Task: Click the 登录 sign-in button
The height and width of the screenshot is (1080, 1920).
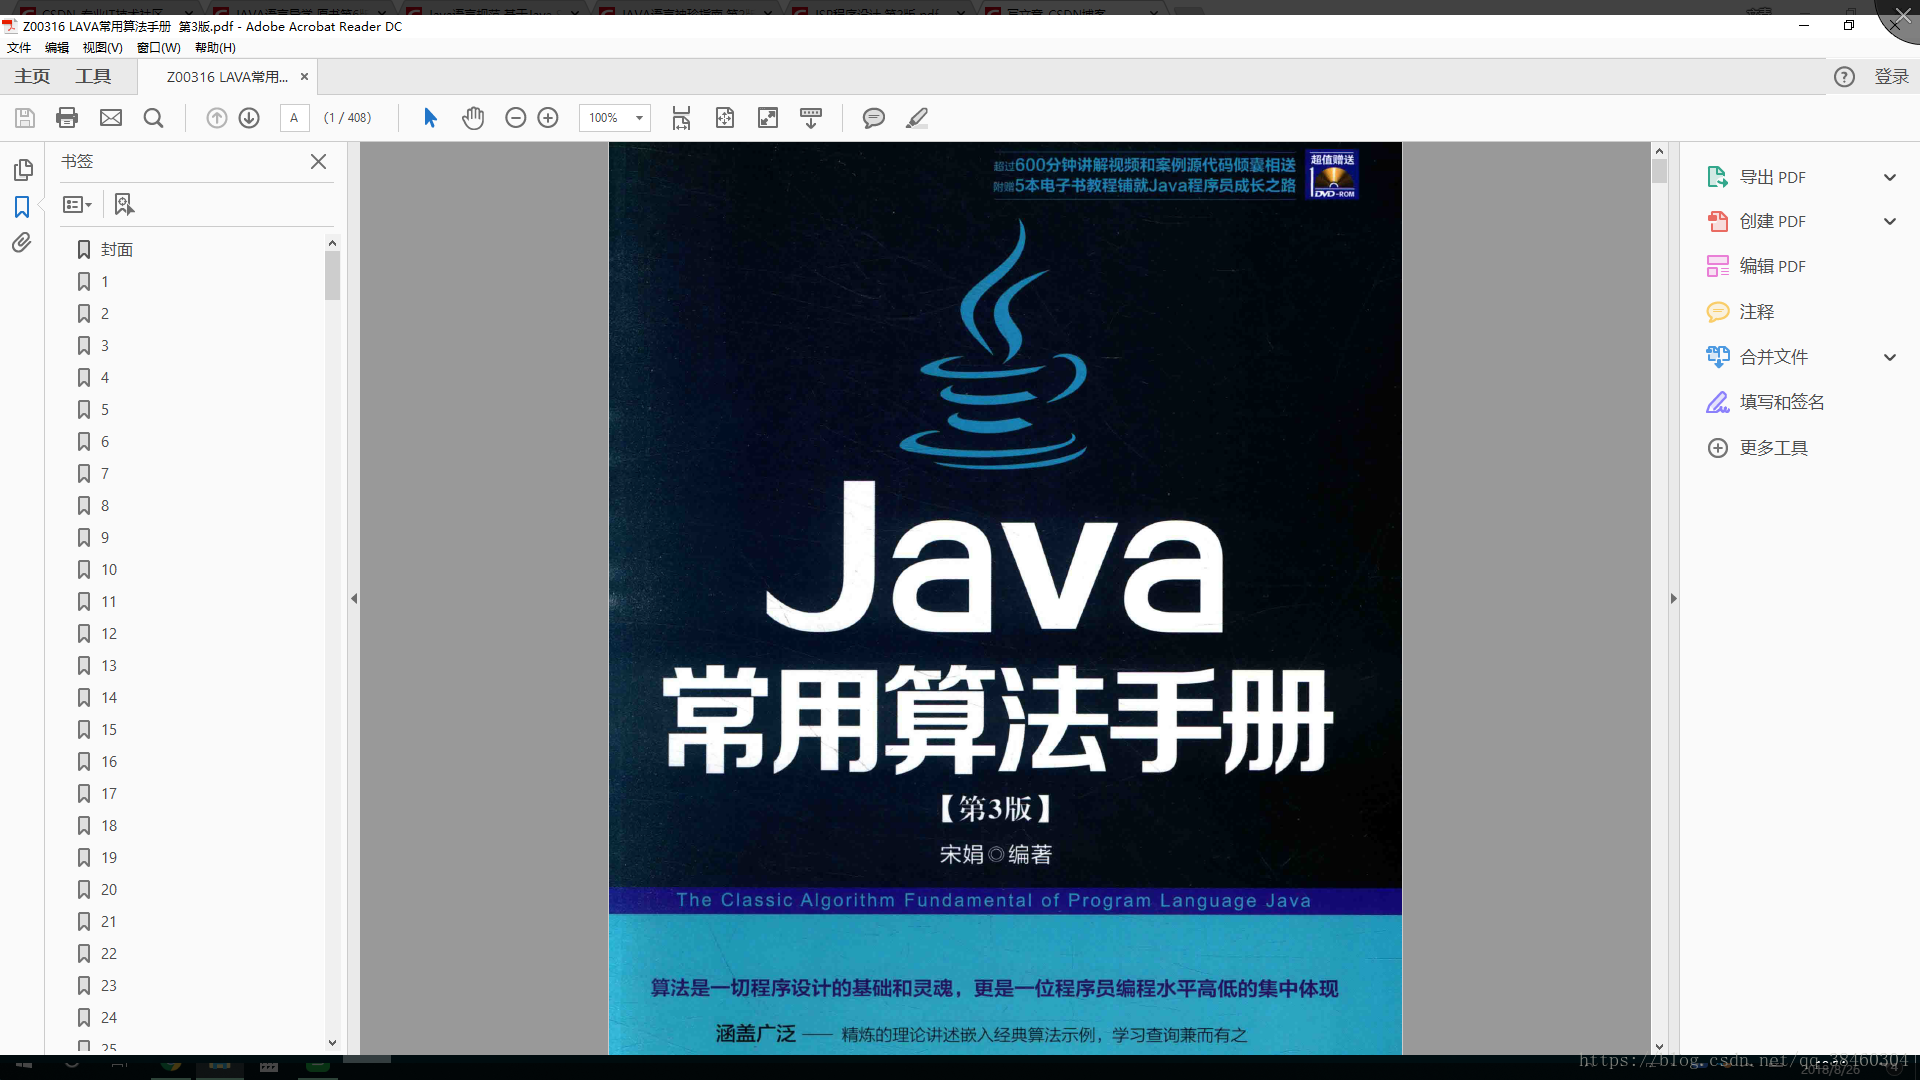Action: tap(1891, 77)
